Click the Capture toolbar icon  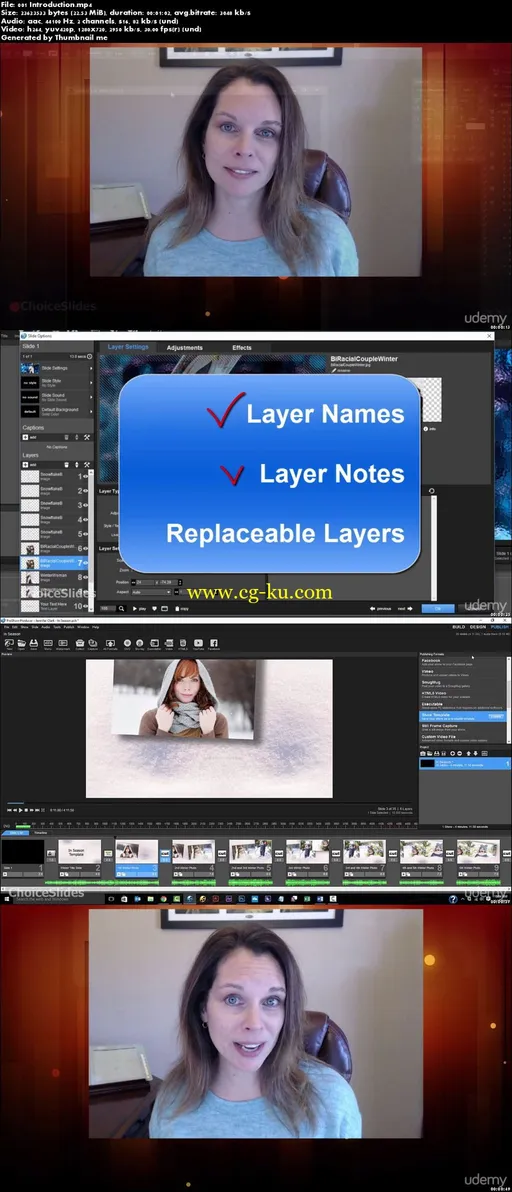tap(93, 644)
